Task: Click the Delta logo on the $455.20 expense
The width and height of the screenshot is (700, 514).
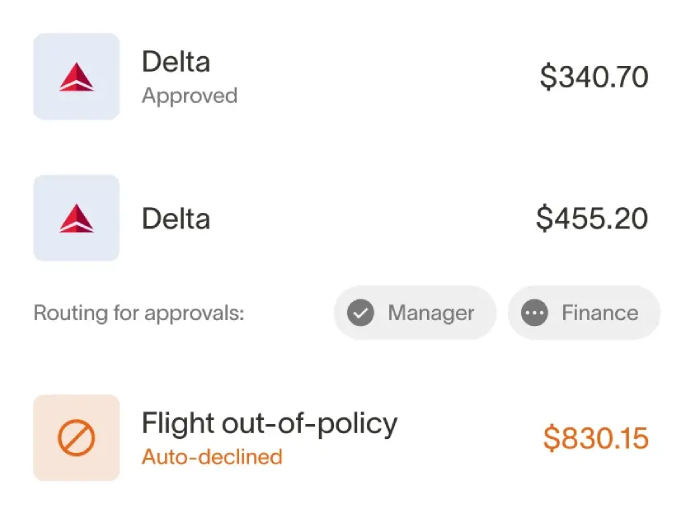Action: point(76,218)
